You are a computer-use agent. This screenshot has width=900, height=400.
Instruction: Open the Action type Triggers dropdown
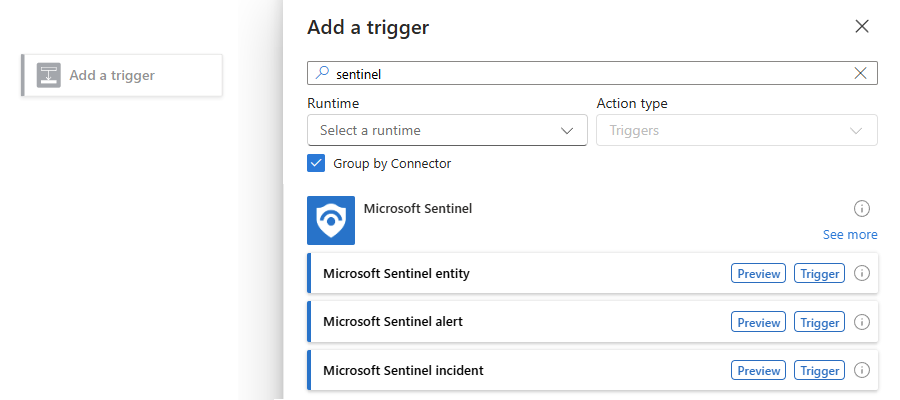tap(737, 130)
